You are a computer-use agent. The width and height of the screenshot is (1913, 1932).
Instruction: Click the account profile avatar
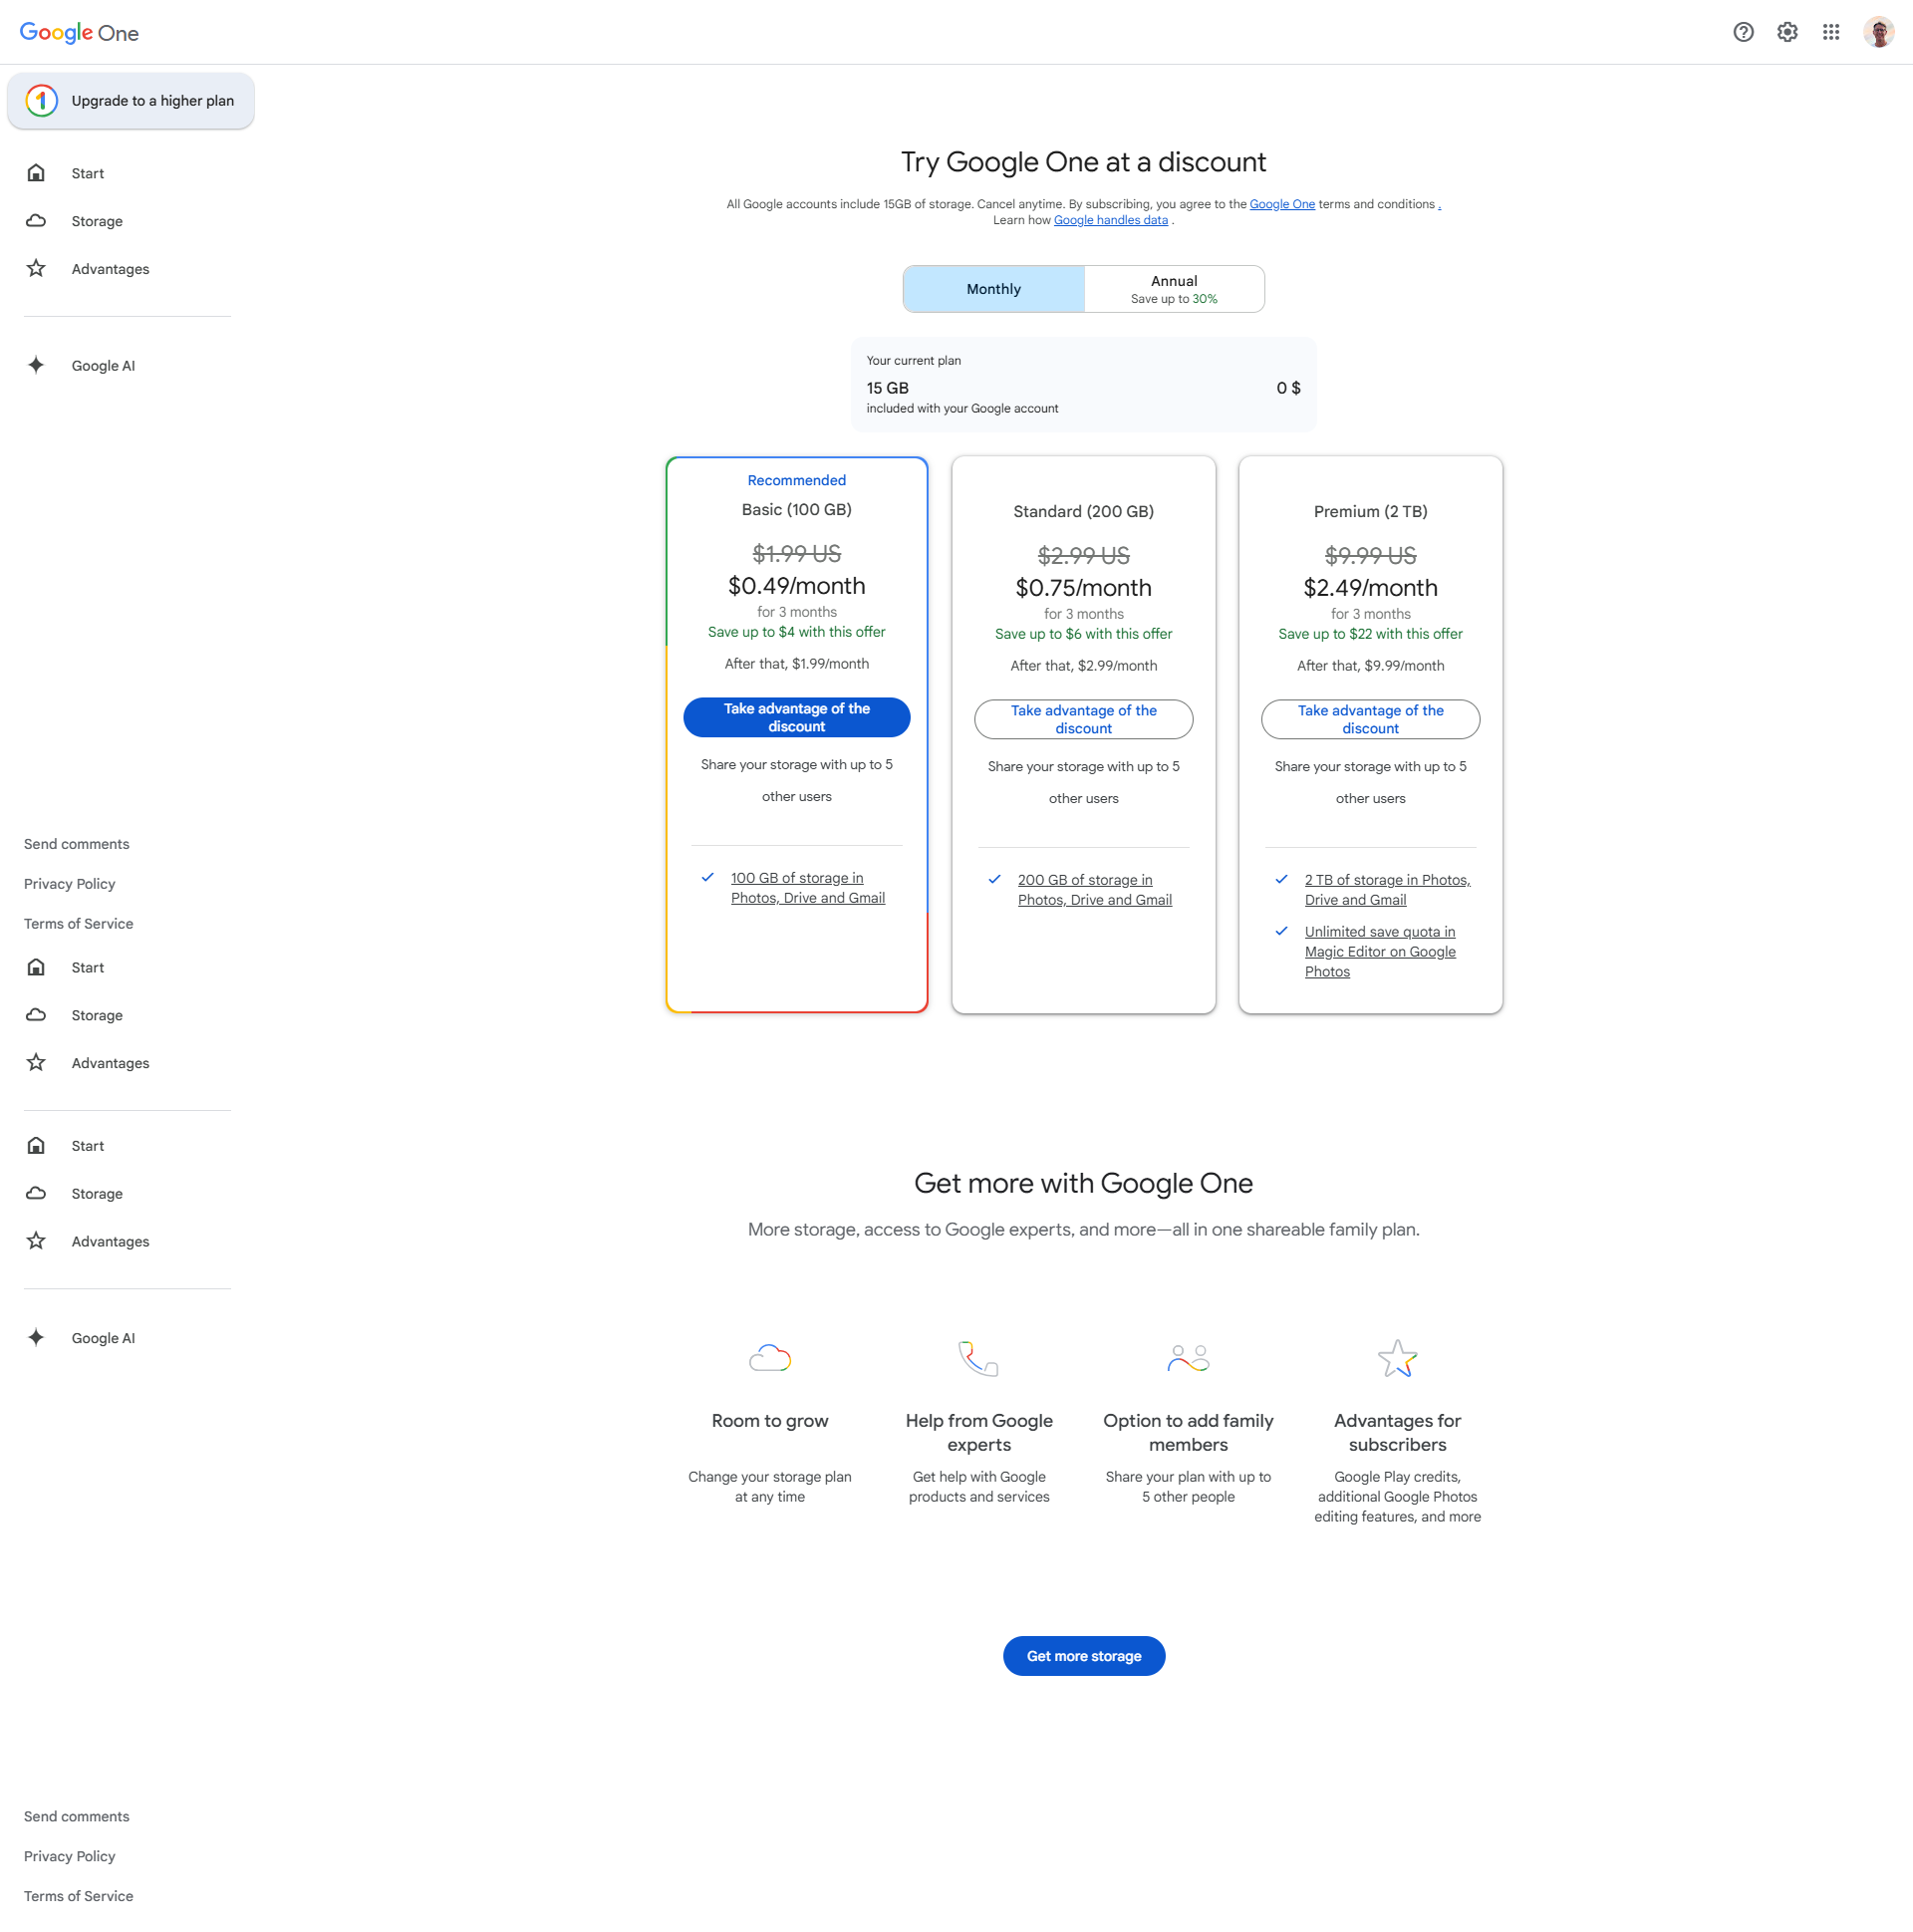pyautogui.click(x=1878, y=32)
